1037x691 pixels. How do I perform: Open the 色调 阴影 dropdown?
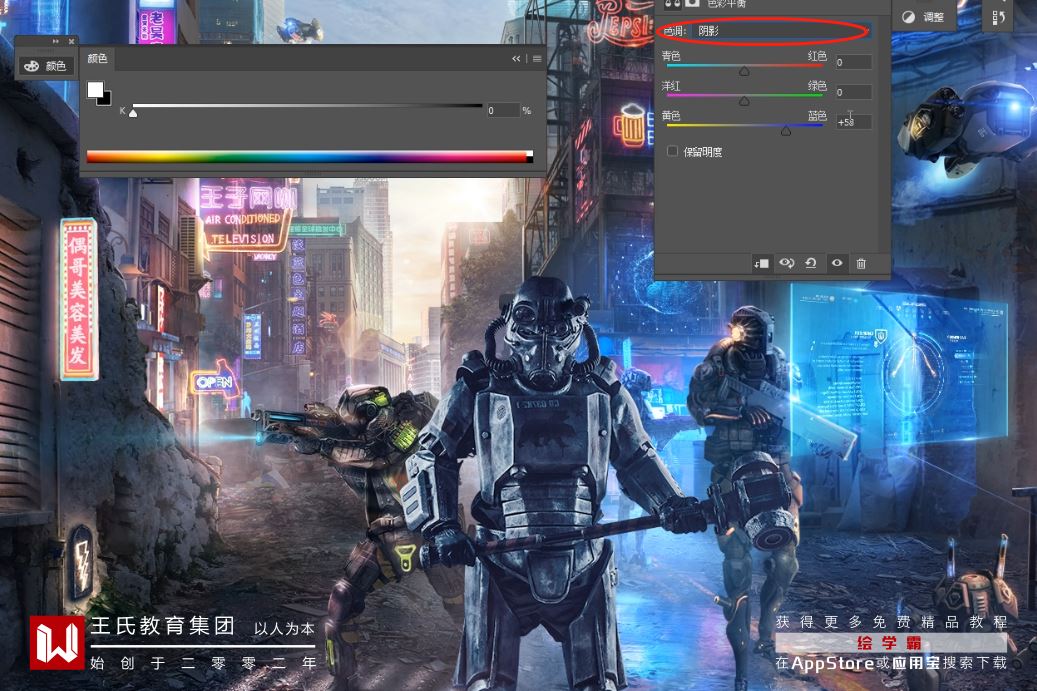(783, 30)
